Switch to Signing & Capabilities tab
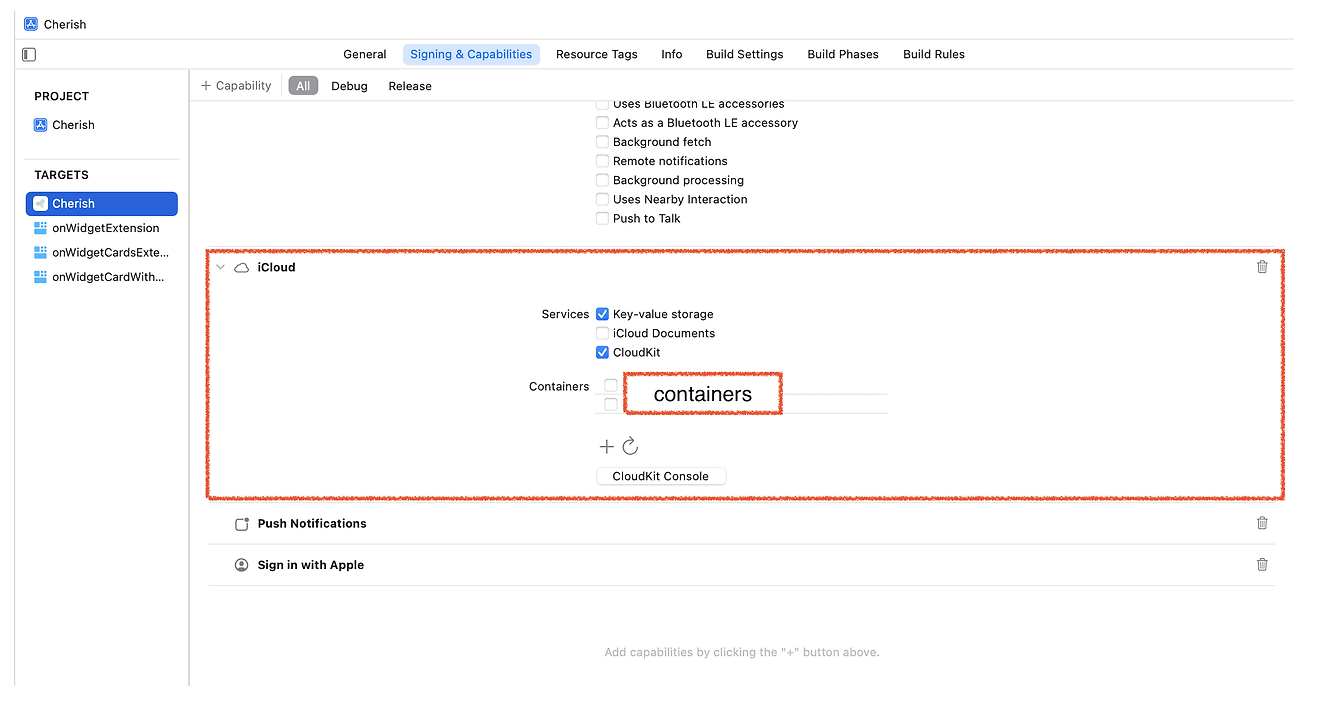1330x702 pixels. (471, 54)
